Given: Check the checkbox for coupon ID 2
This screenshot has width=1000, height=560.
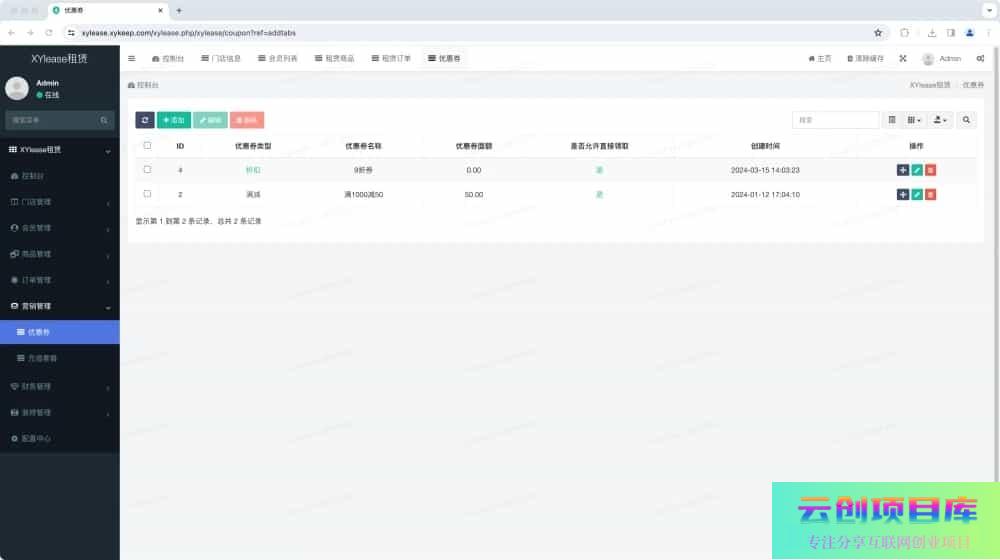Looking at the screenshot, I should (x=147, y=194).
